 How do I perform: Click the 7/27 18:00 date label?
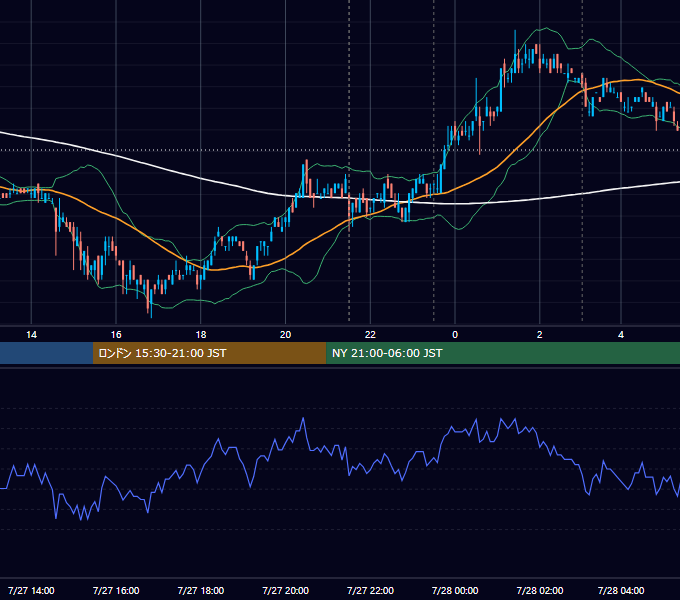201,590
